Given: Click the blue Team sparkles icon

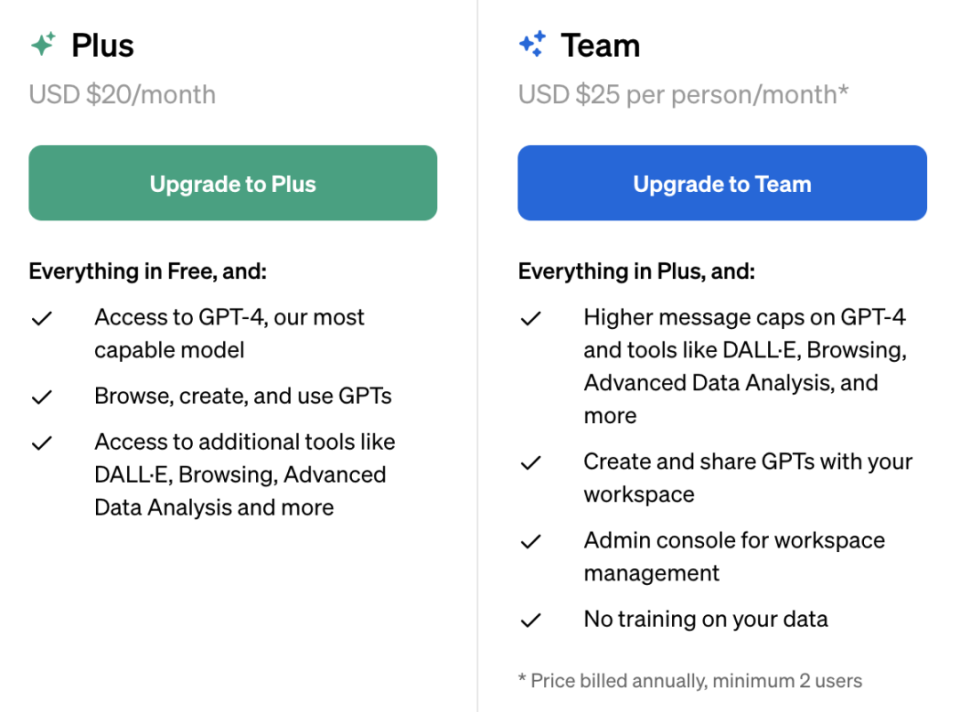Looking at the screenshot, I should pos(532,44).
